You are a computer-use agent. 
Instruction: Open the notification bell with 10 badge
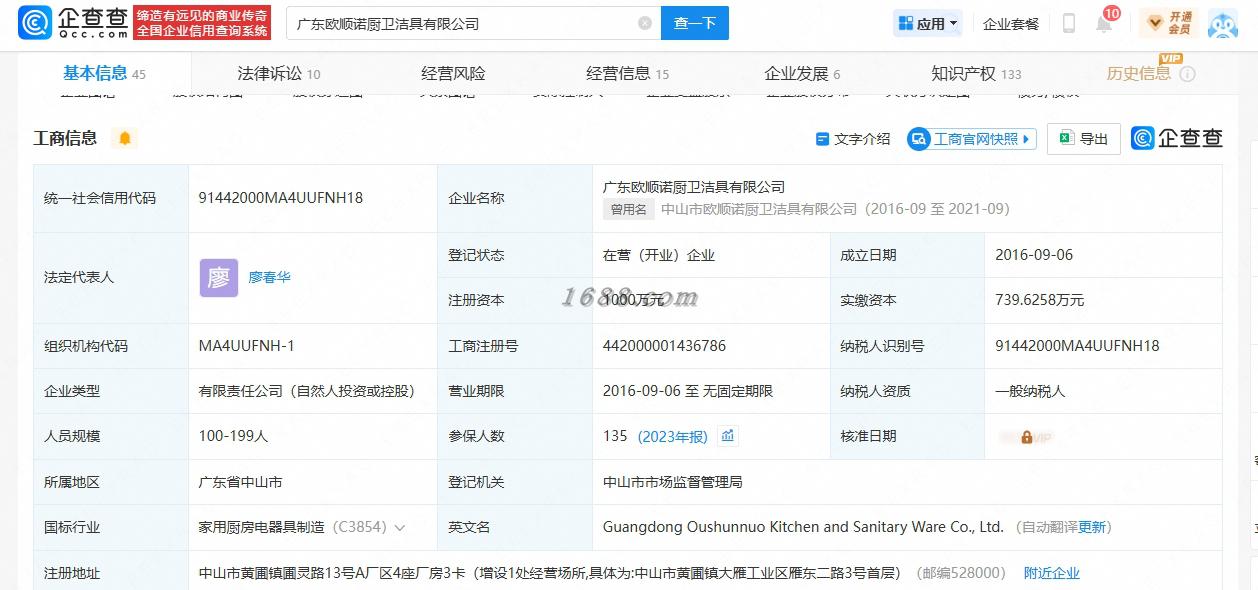pos(1105,22)
